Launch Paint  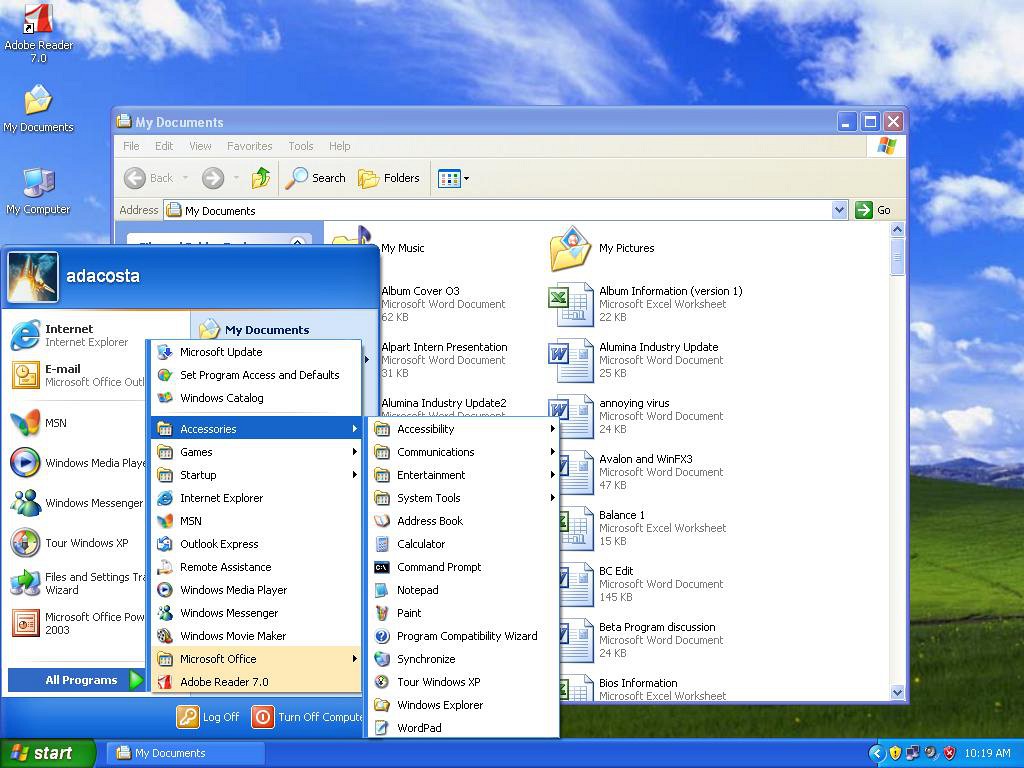(x=464, y=613)
